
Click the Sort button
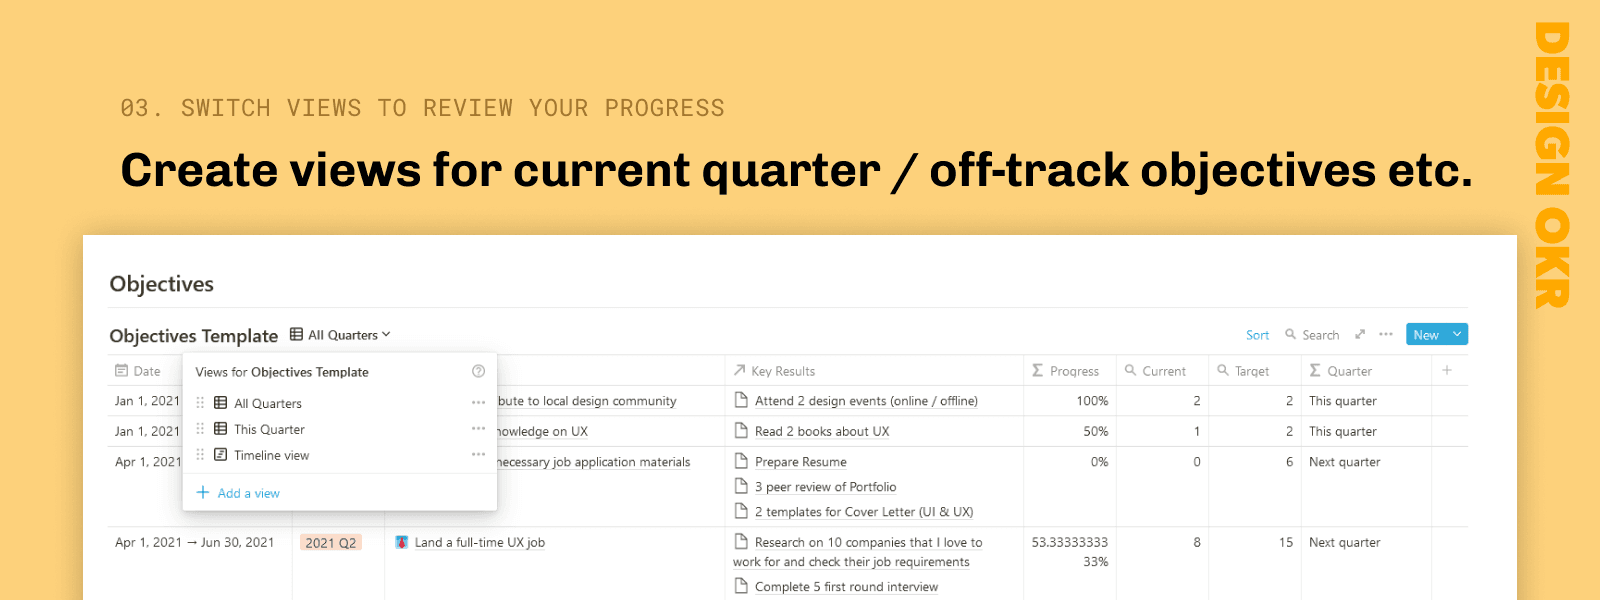pyautogui.click(x=1257, y=335)
